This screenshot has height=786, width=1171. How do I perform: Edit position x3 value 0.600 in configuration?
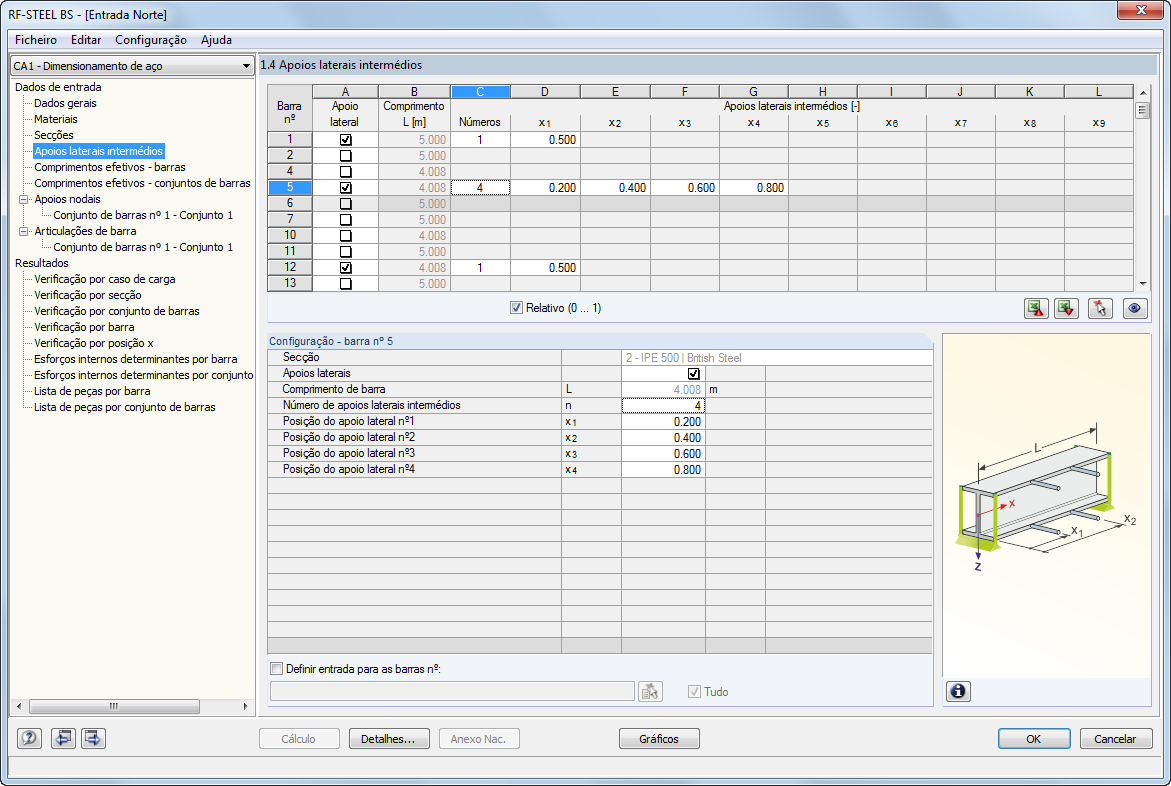[663, 454]
